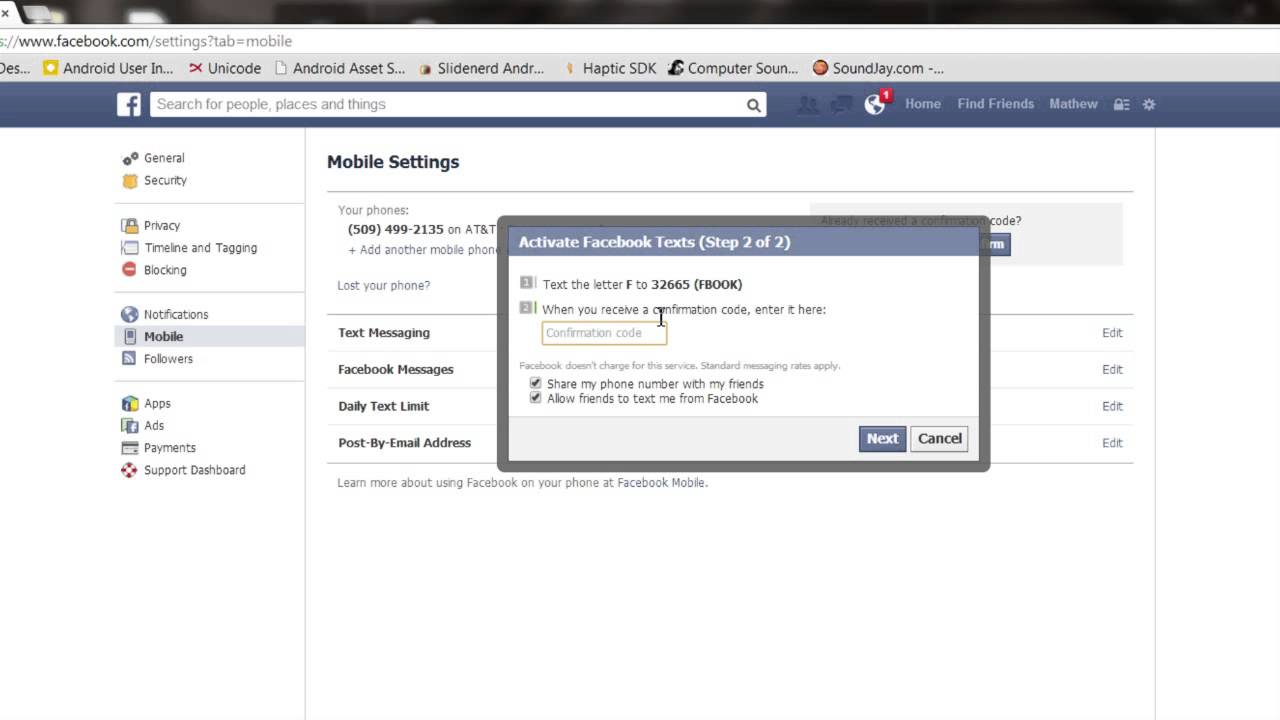
Task: Click the Confirmation code input field
Action: coord(604,333)
